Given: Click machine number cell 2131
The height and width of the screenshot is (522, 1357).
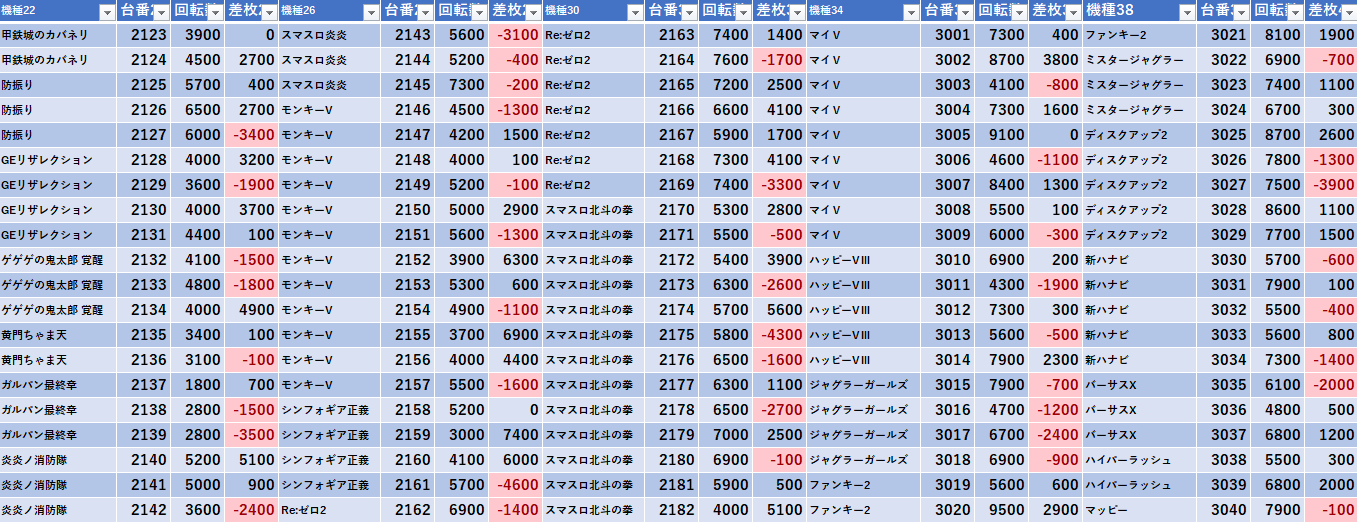Looking at the screenshot, I should point(144,235).
